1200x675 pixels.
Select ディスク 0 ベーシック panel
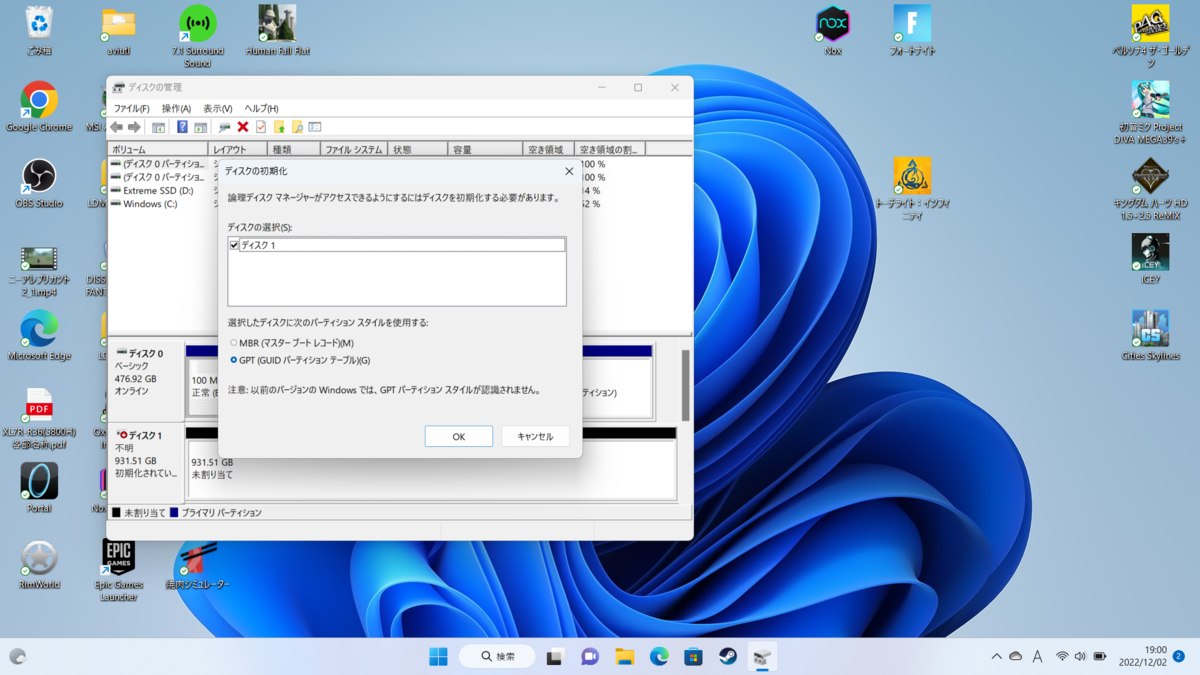click(146, 381)
